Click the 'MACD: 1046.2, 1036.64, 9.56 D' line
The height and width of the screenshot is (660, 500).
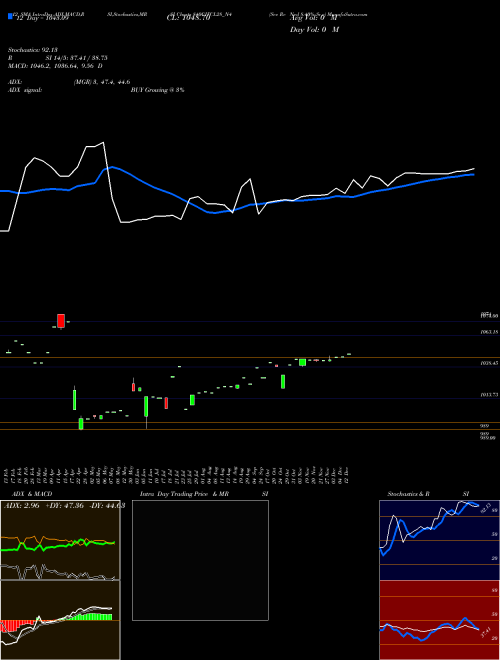[x=55, y=66]
